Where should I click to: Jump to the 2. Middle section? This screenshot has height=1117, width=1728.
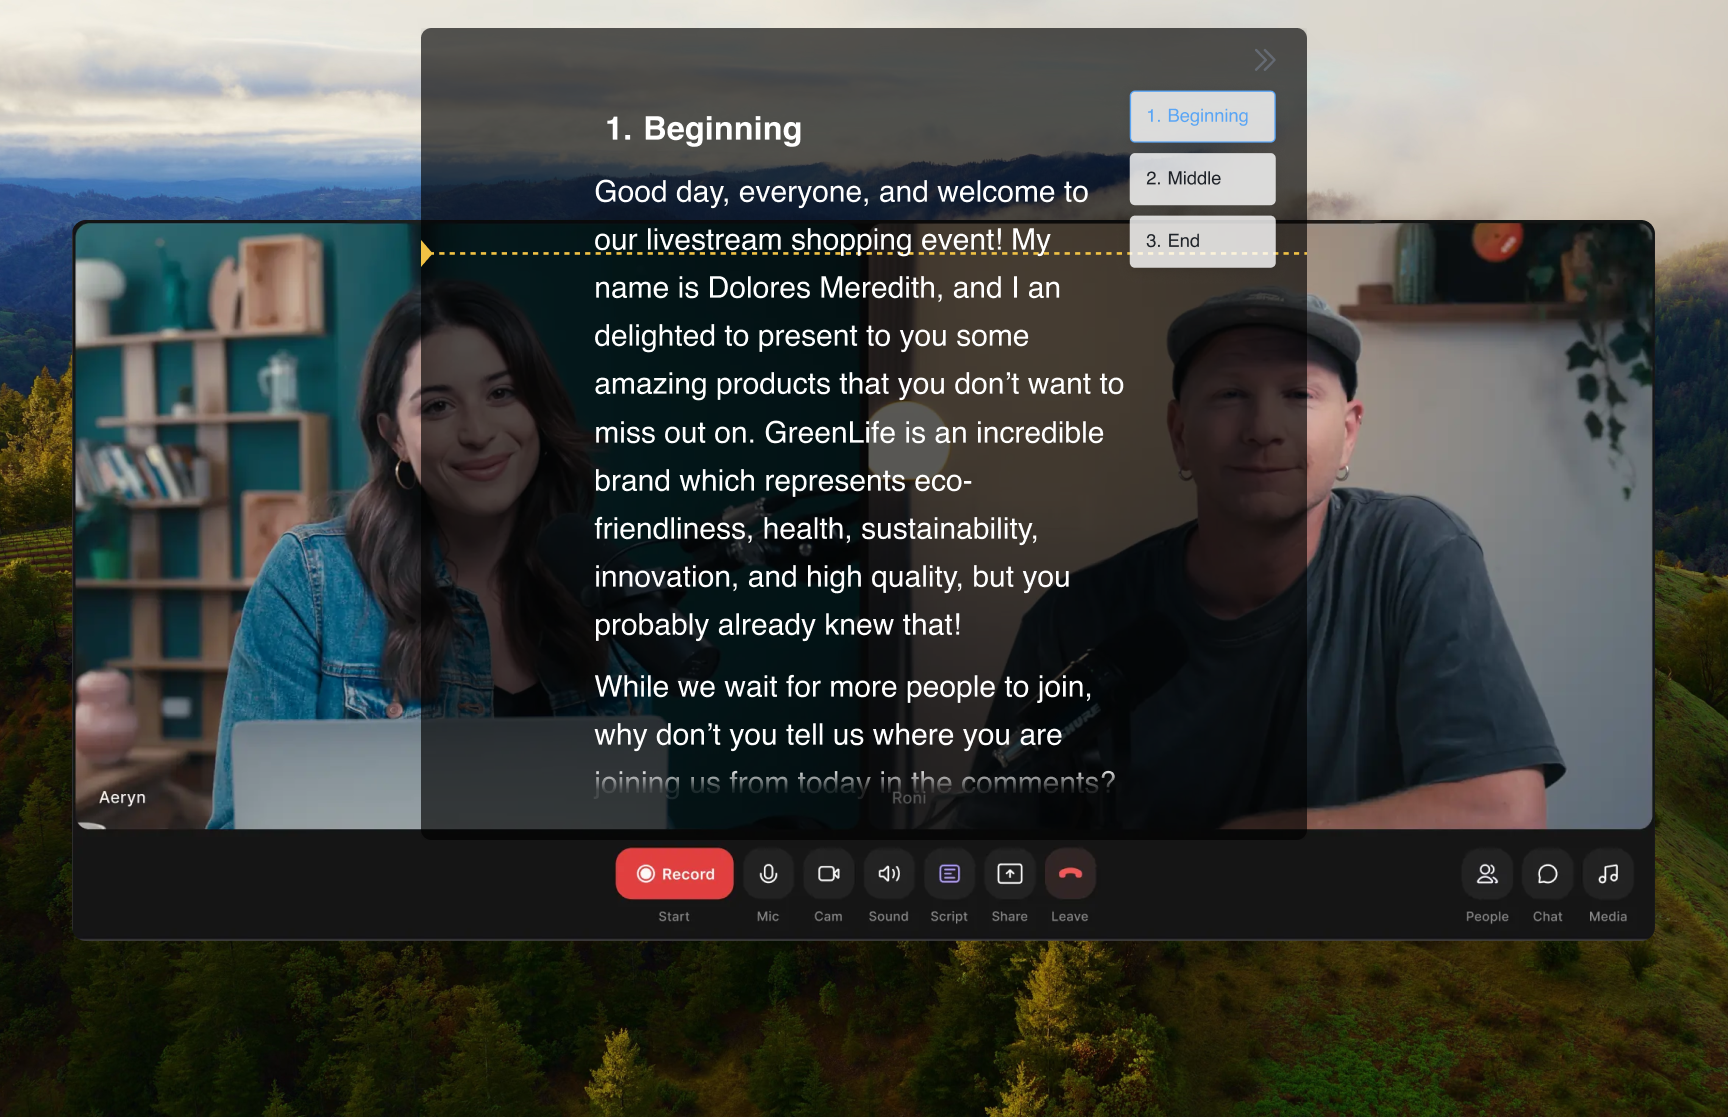coord(1202,179)
